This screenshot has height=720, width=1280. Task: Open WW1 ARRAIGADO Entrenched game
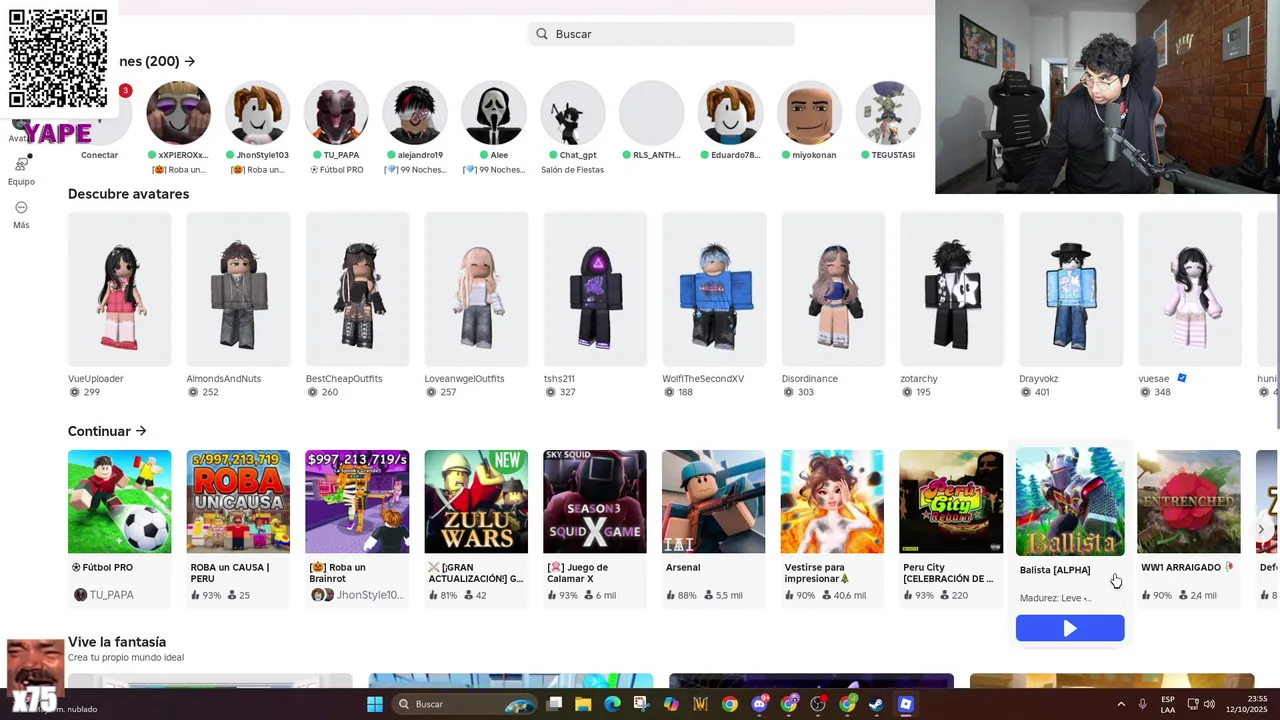(x=1189, y=501)
